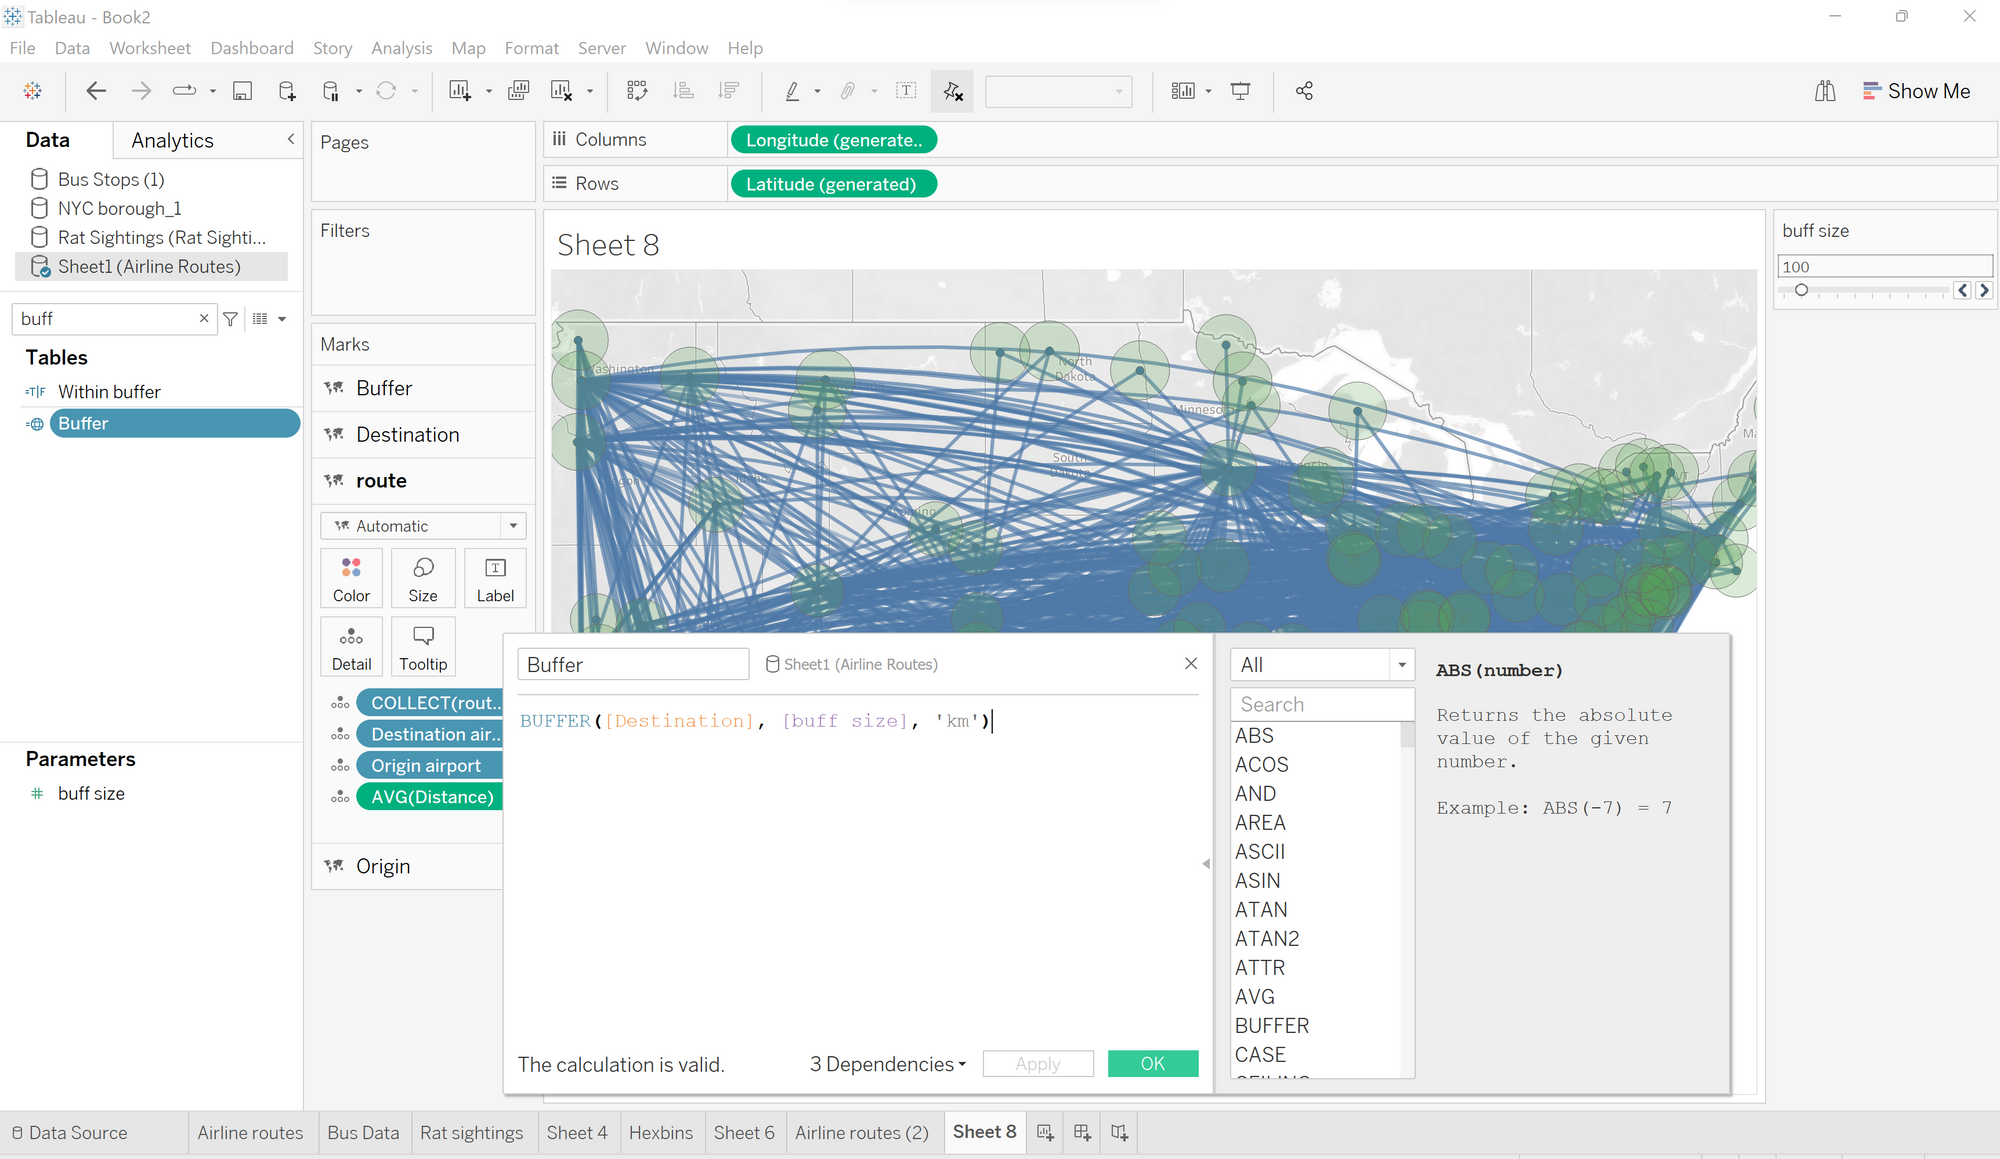Expand the 3 Dependencies dropdown
Screen dimensions: 2000x1159
pos(888,1064)
